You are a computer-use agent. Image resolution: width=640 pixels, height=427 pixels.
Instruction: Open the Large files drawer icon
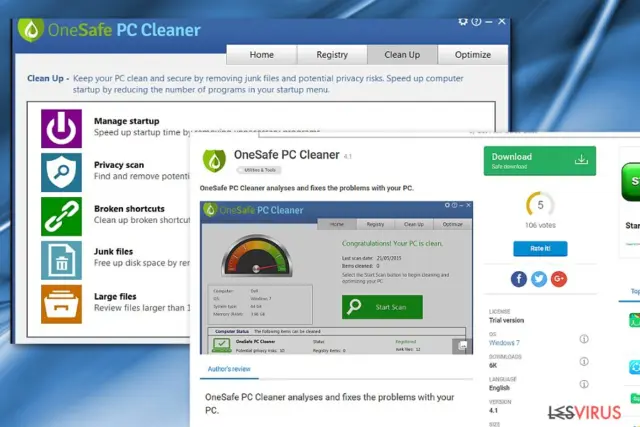pos(61,304)
